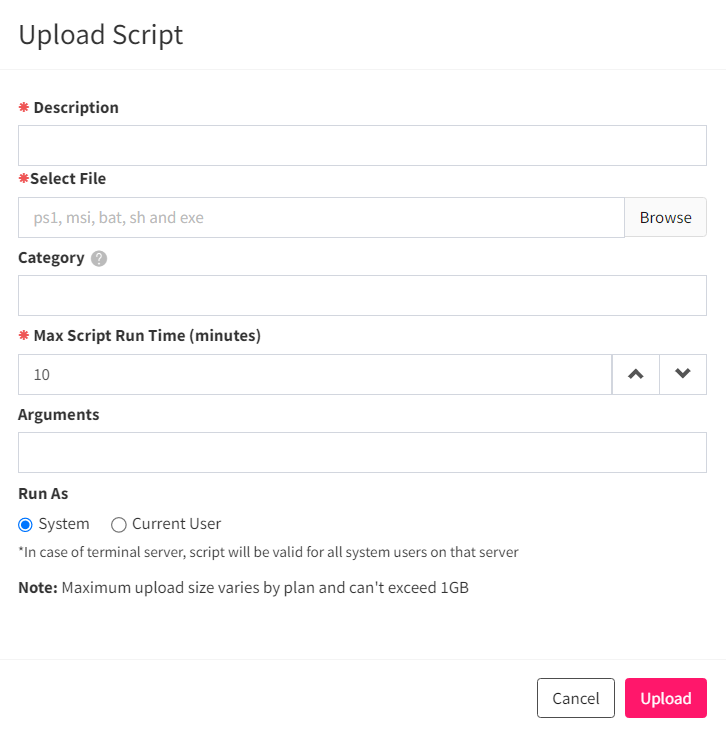Click the Arguments label text

(x=59, y=415)
